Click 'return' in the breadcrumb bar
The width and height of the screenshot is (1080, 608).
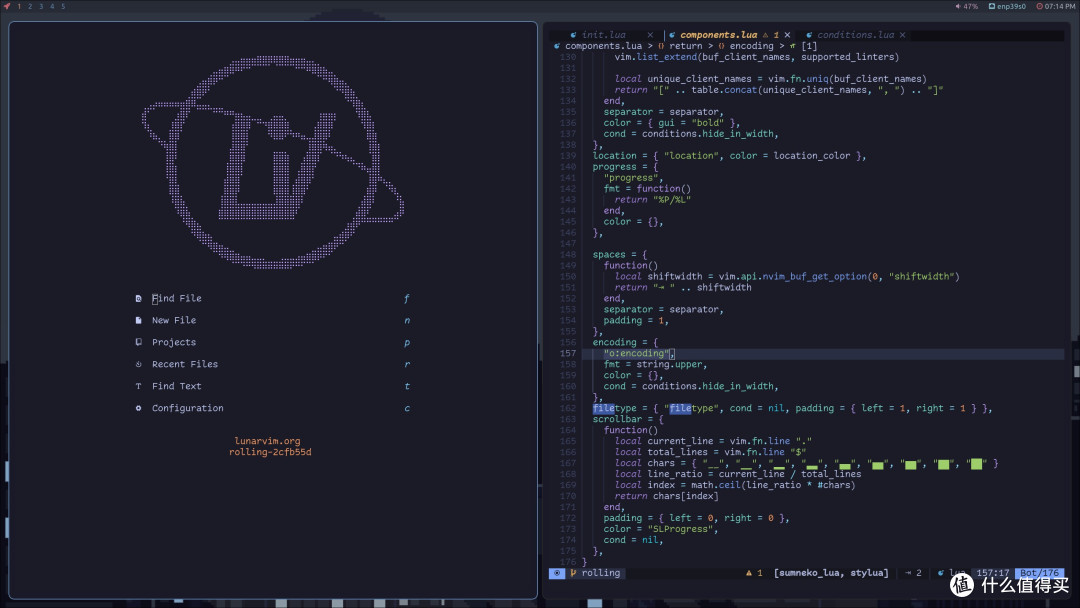(x=685, y=46)
